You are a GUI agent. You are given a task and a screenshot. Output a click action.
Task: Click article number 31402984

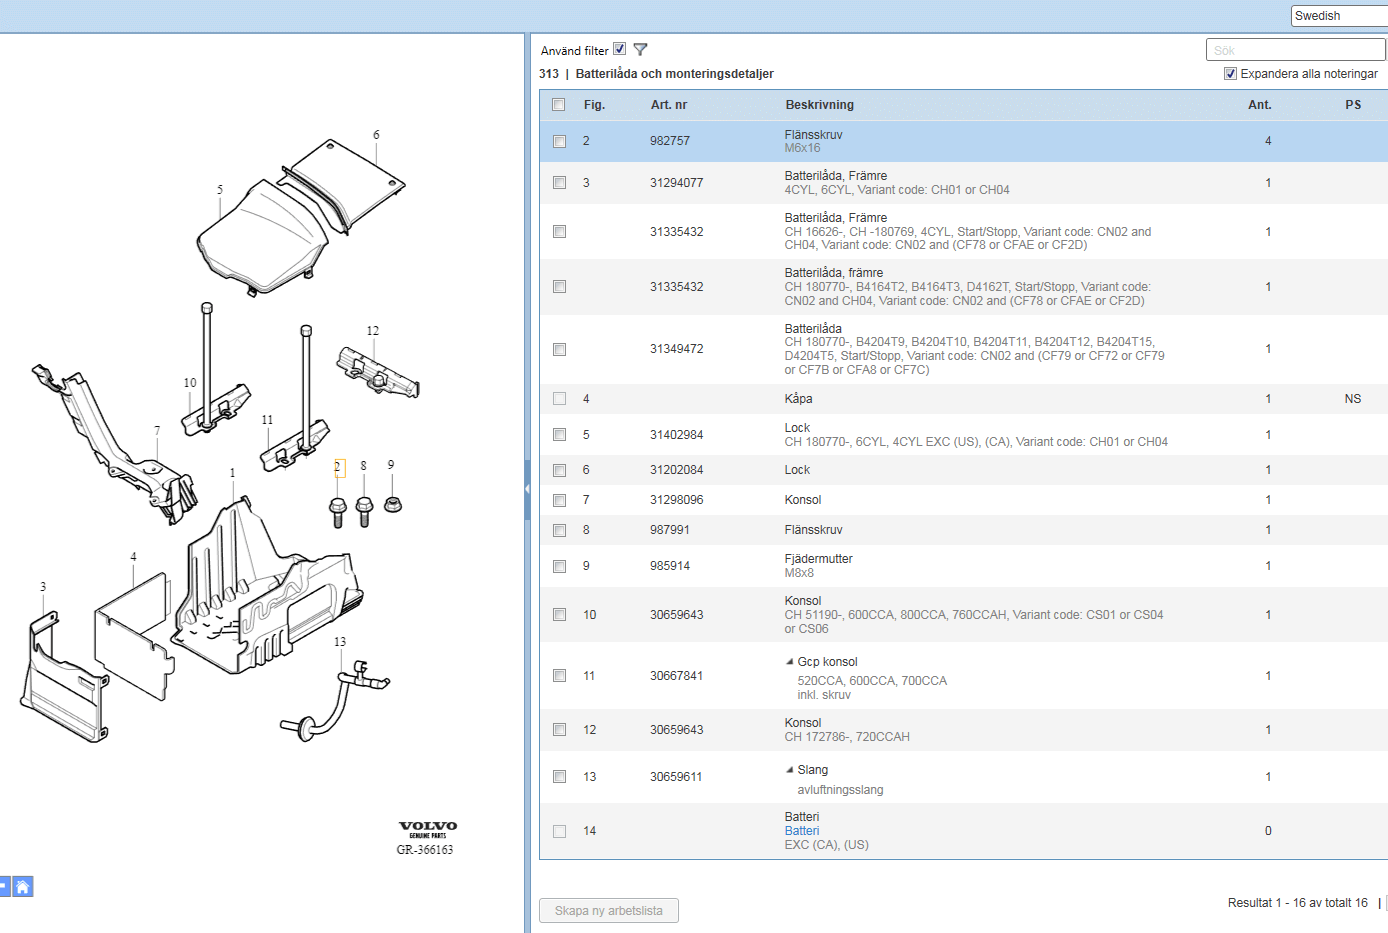coord(677,435)
